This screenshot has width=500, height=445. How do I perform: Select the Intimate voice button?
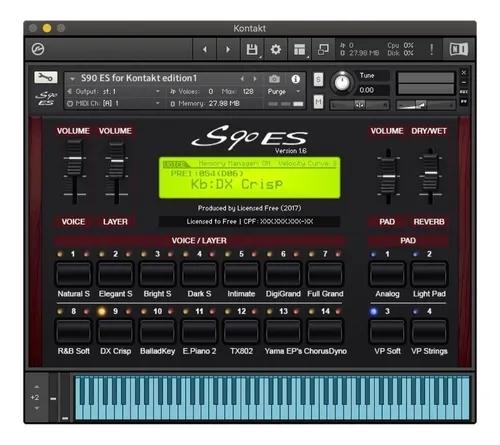(241, 274)
